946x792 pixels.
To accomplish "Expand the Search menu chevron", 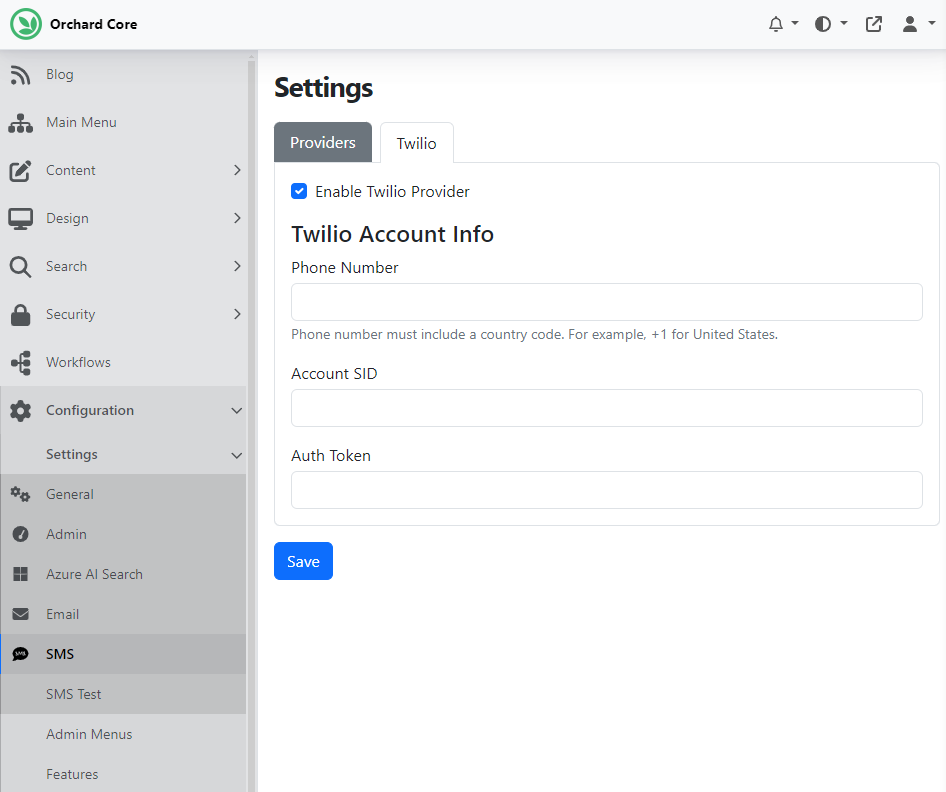I will click(237, 266).
